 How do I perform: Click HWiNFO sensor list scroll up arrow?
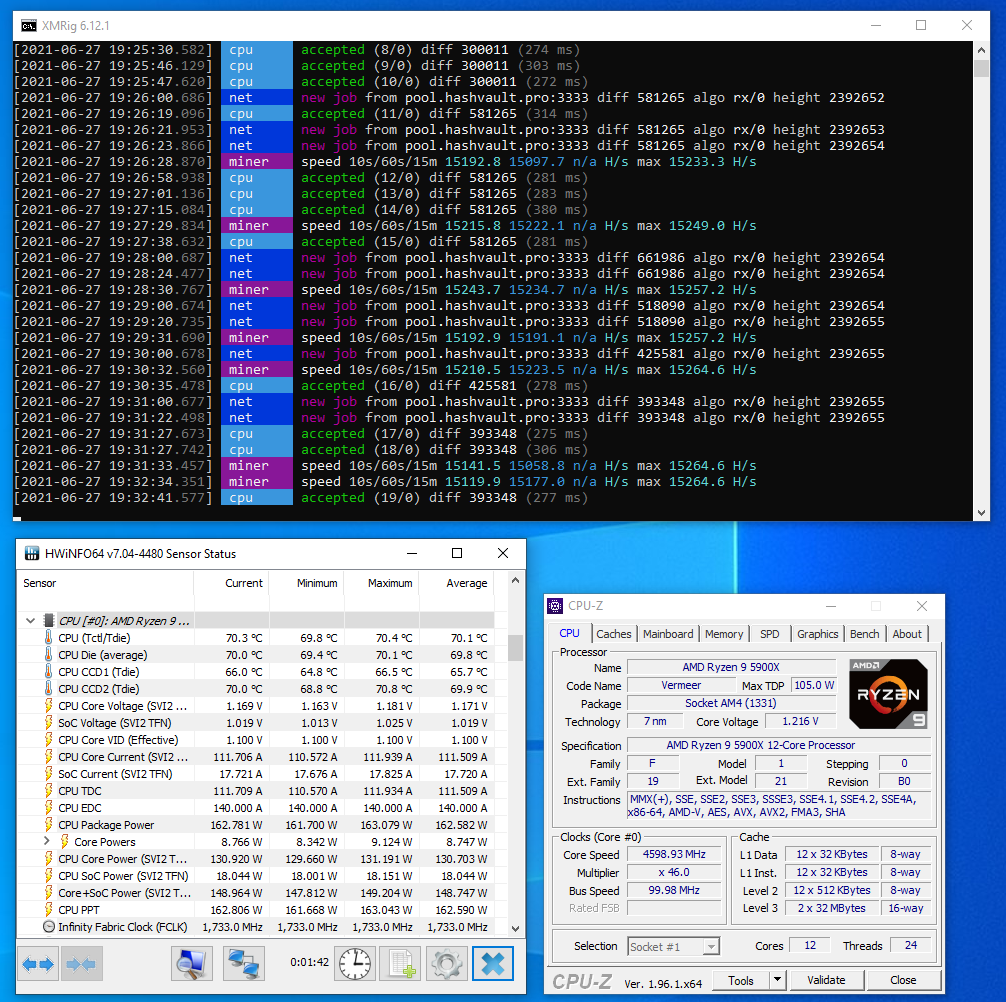tap(515, 580)
